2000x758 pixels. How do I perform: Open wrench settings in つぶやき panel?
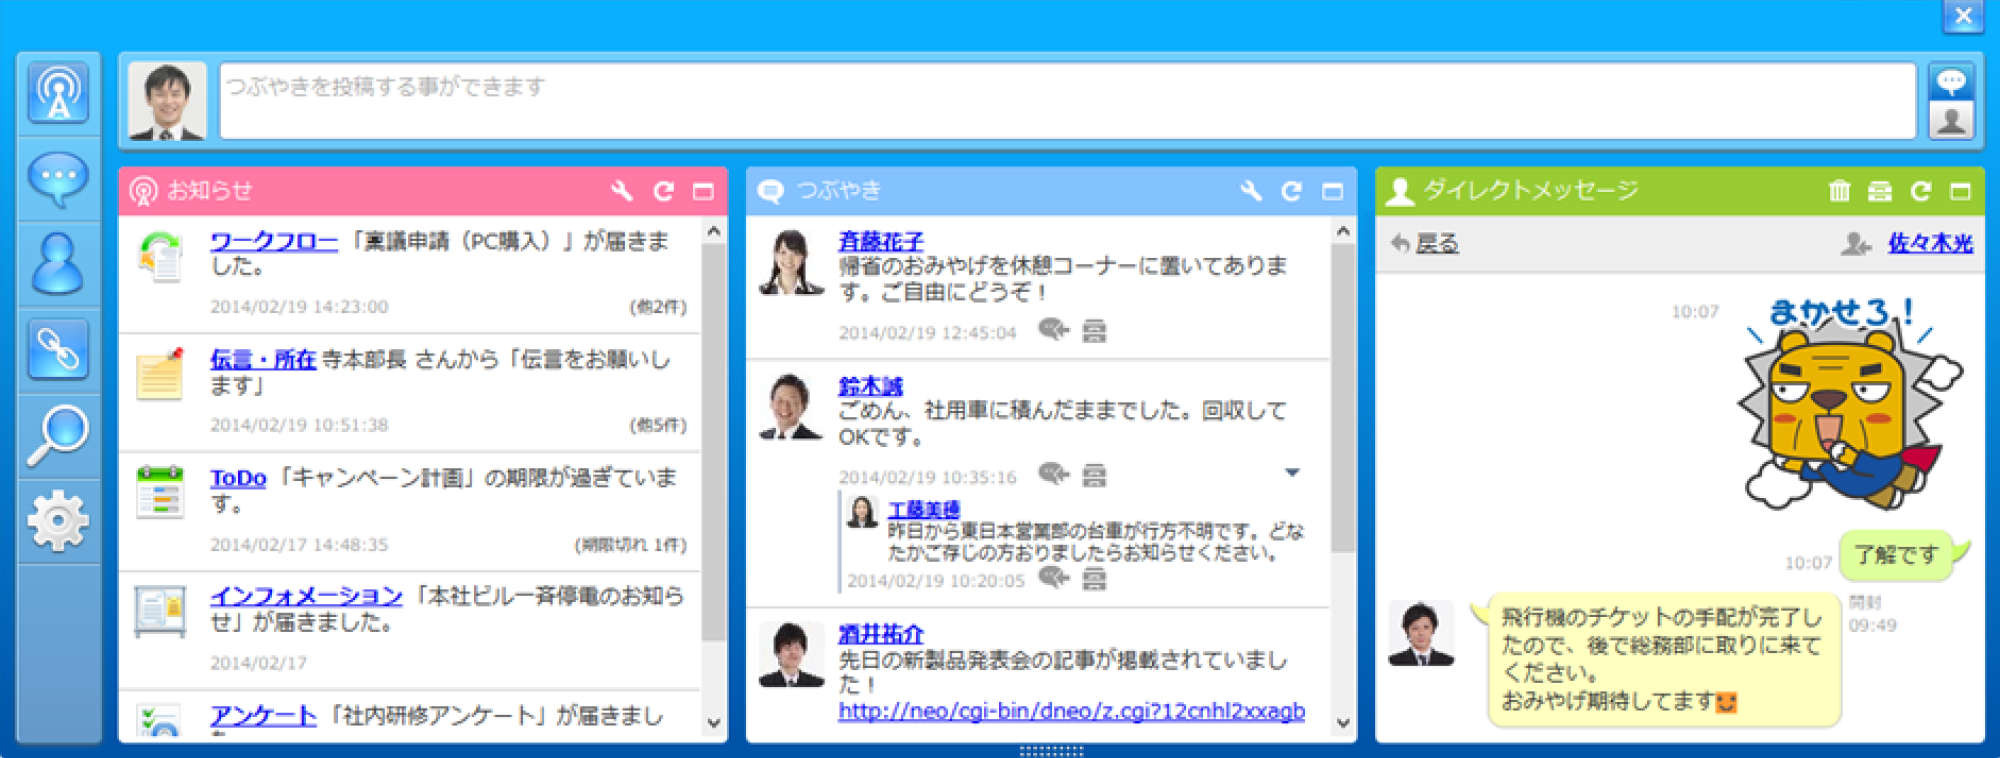[x=1250, y=191]
